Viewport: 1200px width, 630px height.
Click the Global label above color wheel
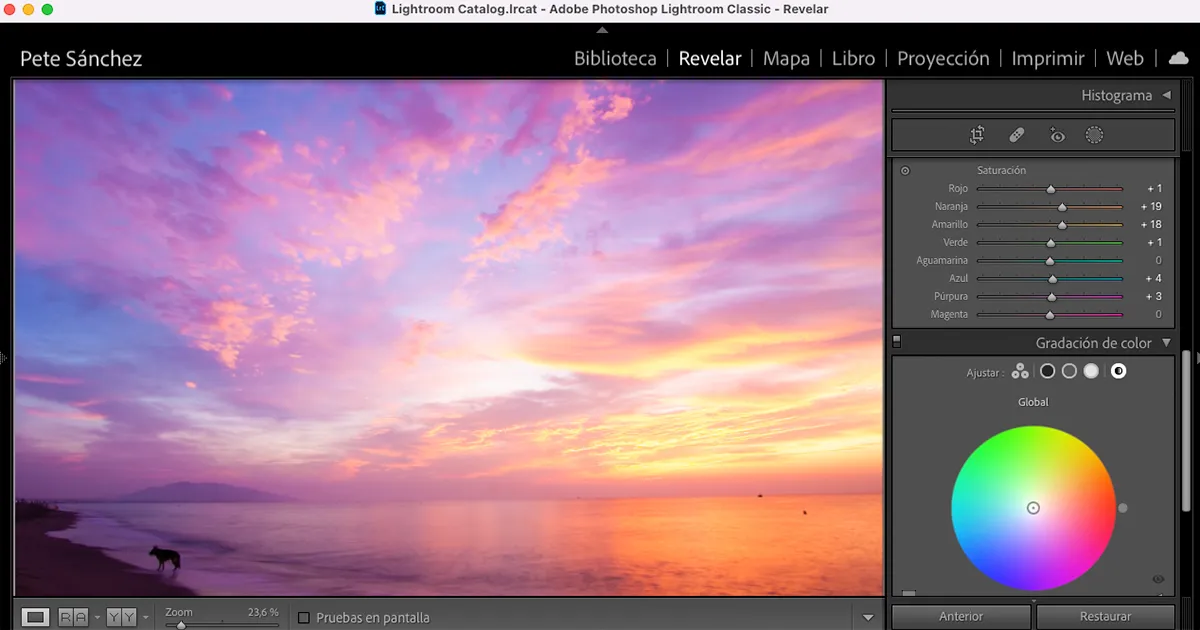1033,402
